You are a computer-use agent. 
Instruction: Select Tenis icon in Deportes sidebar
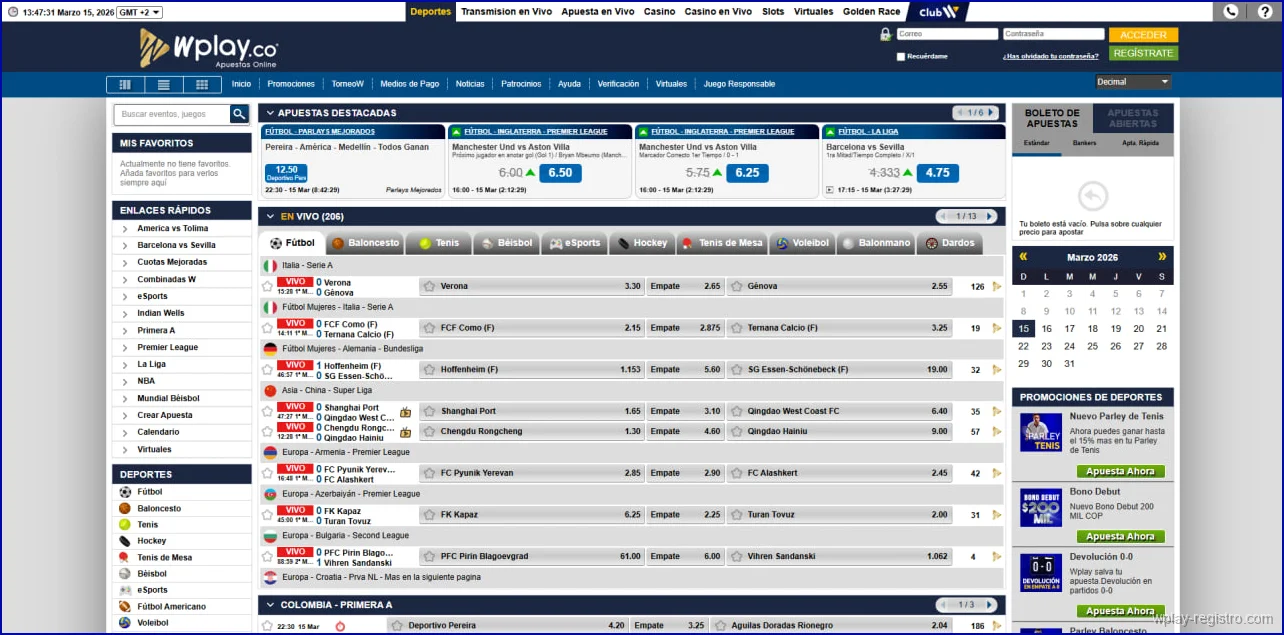point(125,524)
